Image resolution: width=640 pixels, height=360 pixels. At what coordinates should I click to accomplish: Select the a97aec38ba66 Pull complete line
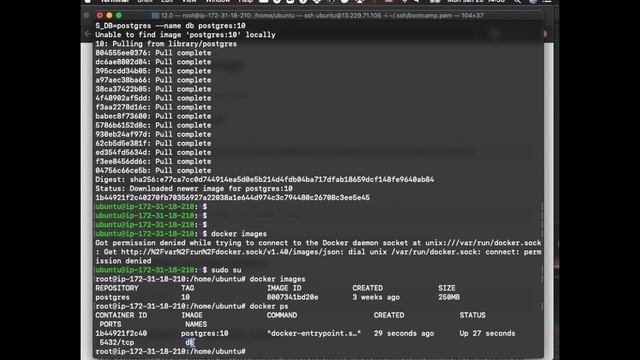tap(153, 80)
